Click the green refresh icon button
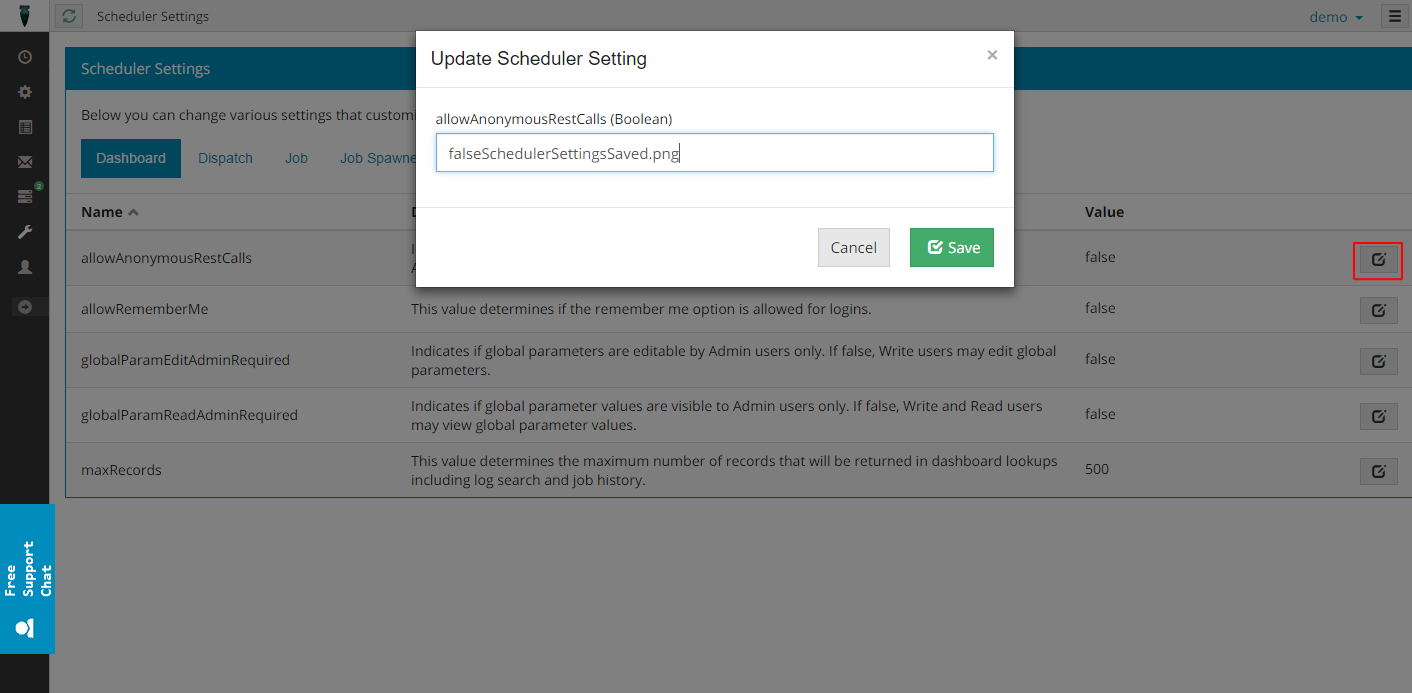 pos(69,16)
